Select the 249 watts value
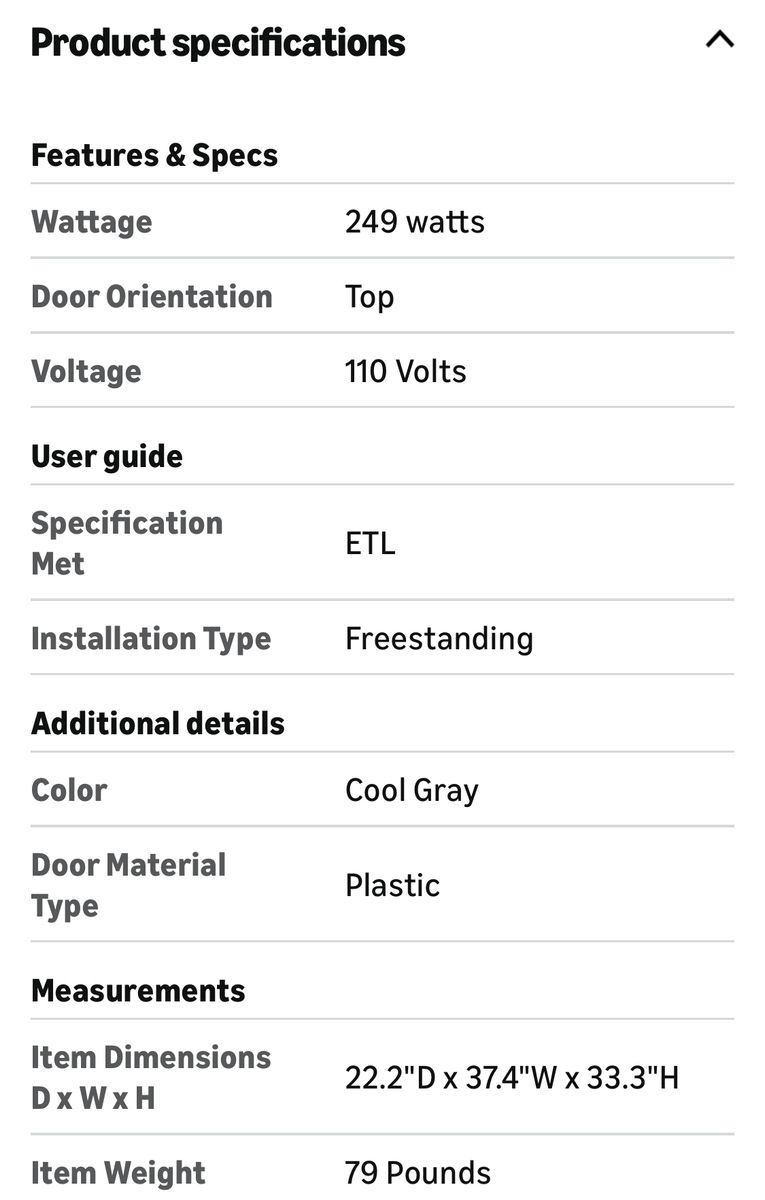 coord(414,221)
